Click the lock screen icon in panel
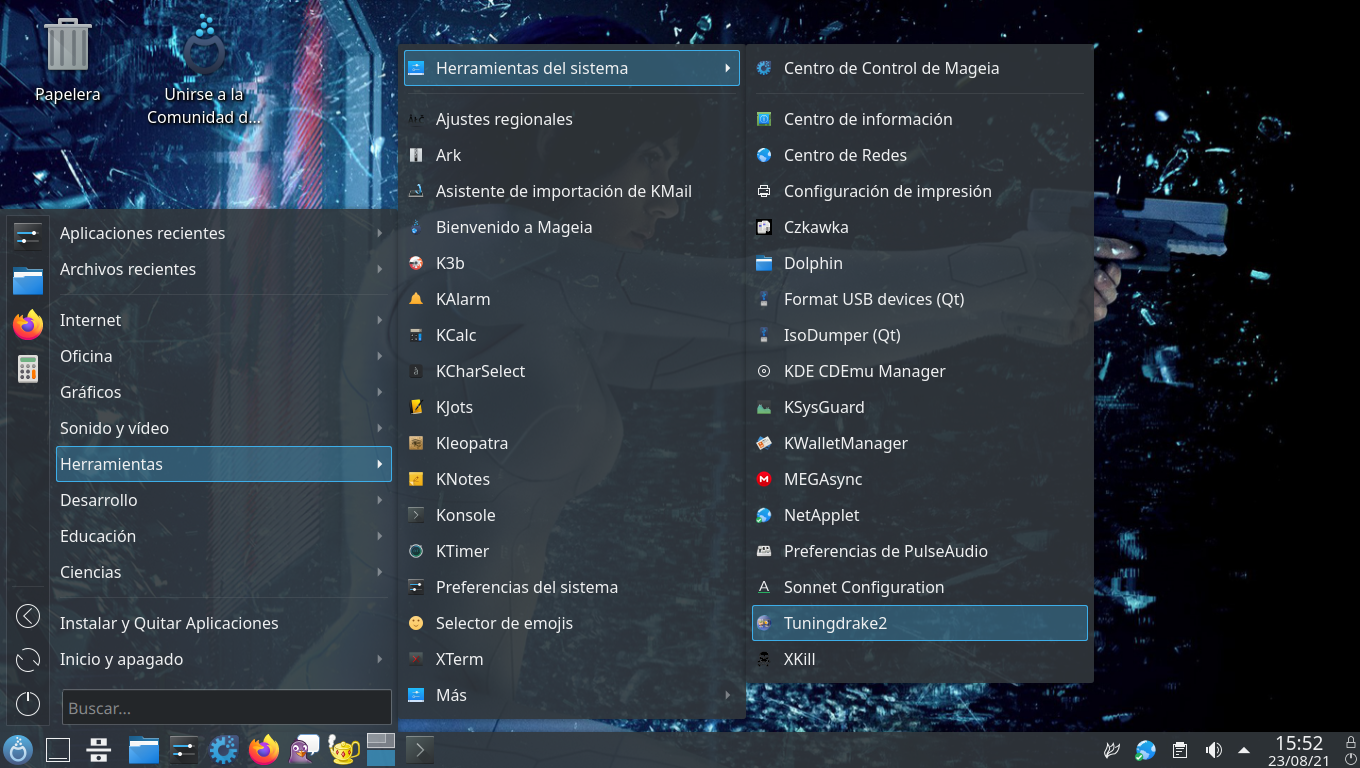Screen dimensions: 1360x768 (x=1349, y=741)
